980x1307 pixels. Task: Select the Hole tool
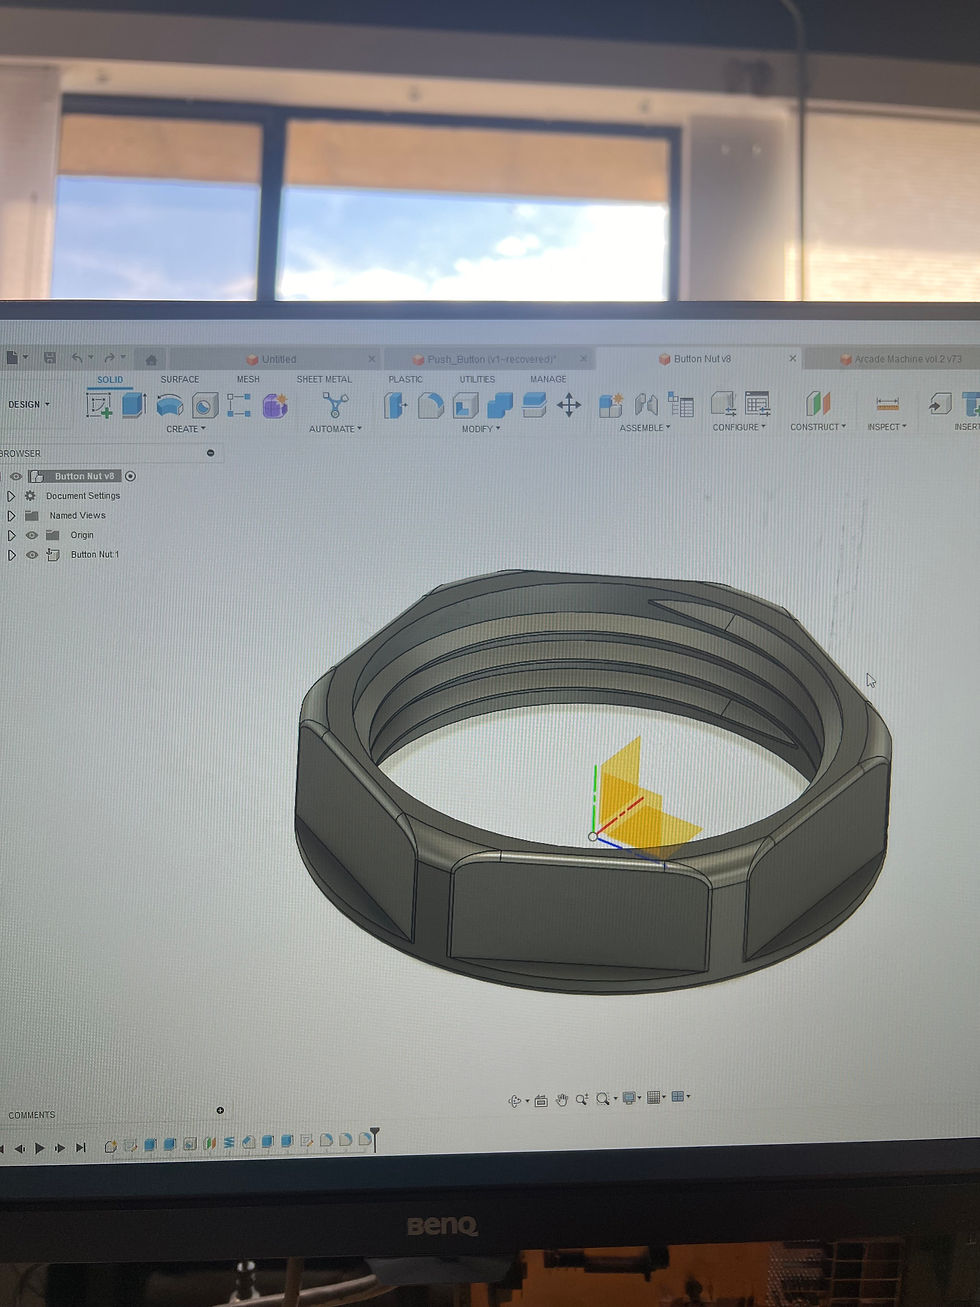point(205,405)
